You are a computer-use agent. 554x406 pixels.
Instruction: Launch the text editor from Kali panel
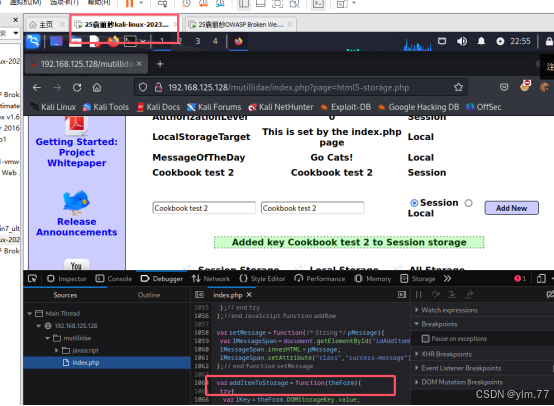tap(95, 41)
